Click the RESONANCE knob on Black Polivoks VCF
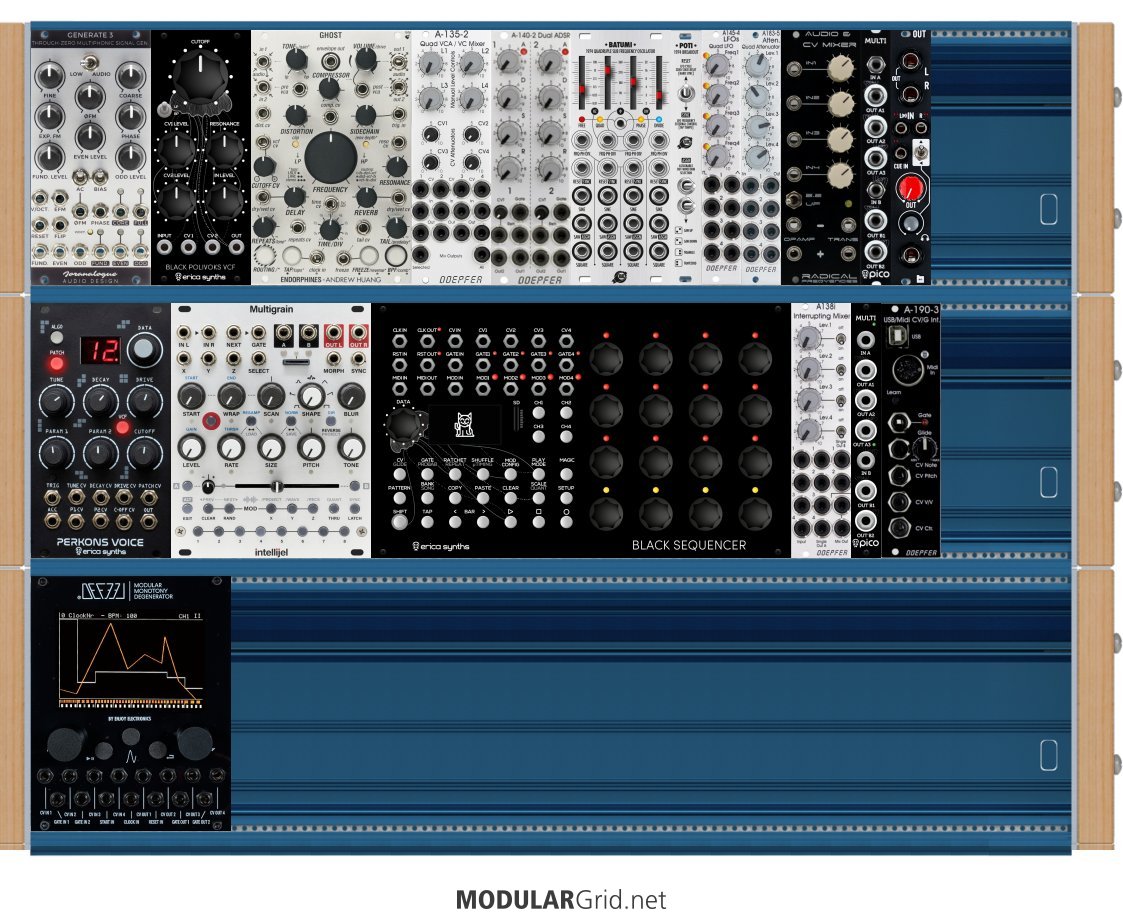This screenshot has width=1123, height=921. (x=226, y=148)
